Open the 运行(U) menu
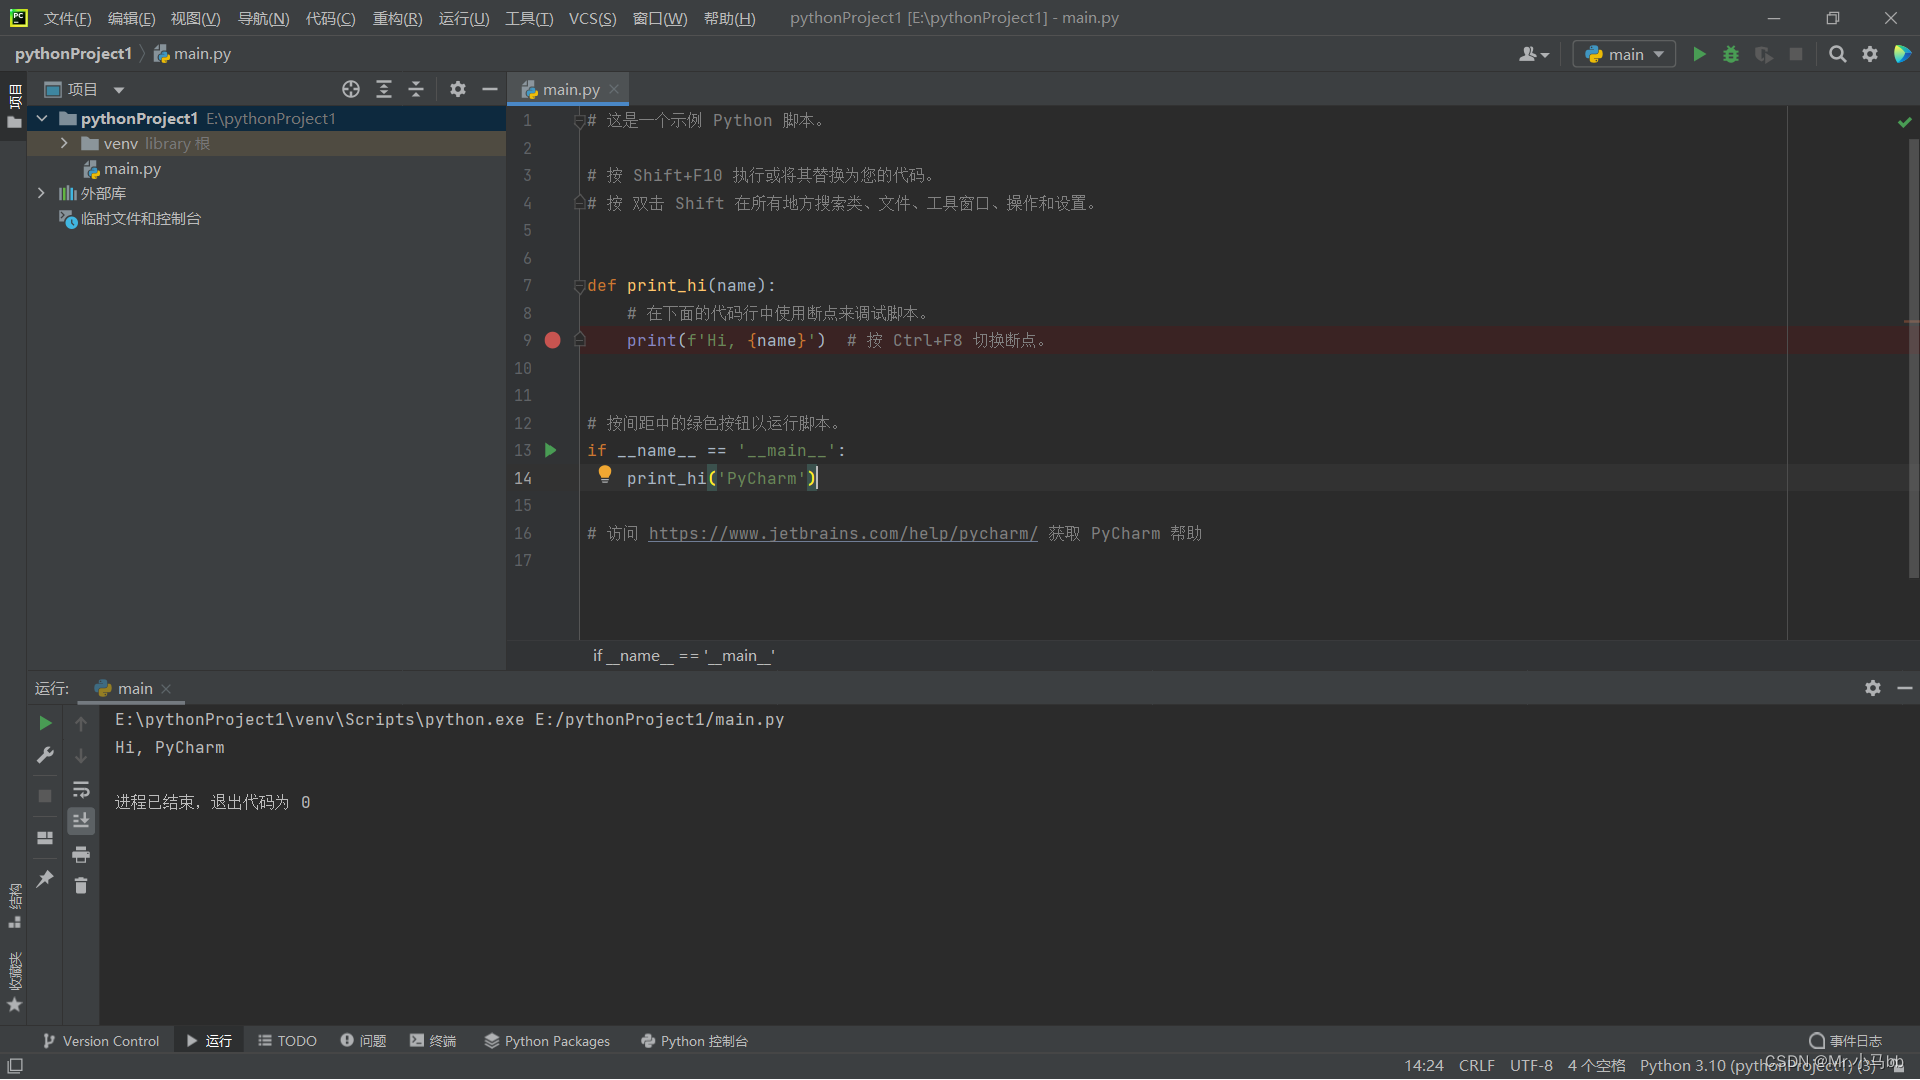 coord(463,18)
